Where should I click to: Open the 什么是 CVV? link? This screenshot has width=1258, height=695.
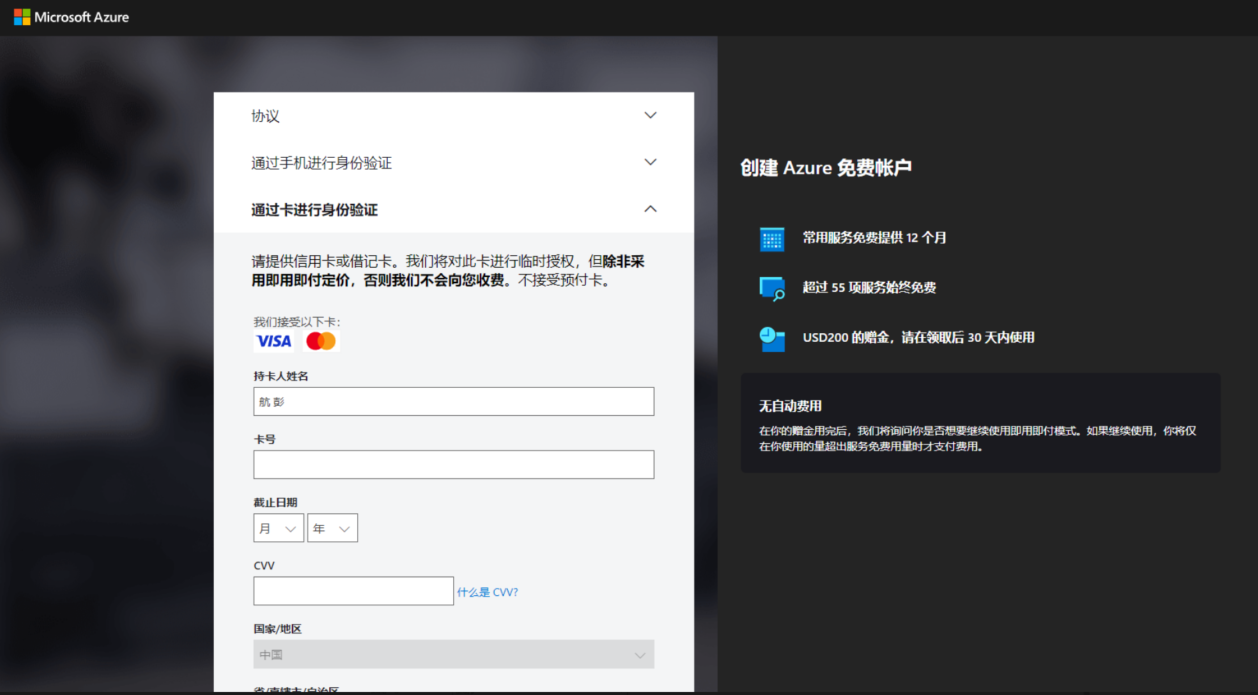point(487,591)
